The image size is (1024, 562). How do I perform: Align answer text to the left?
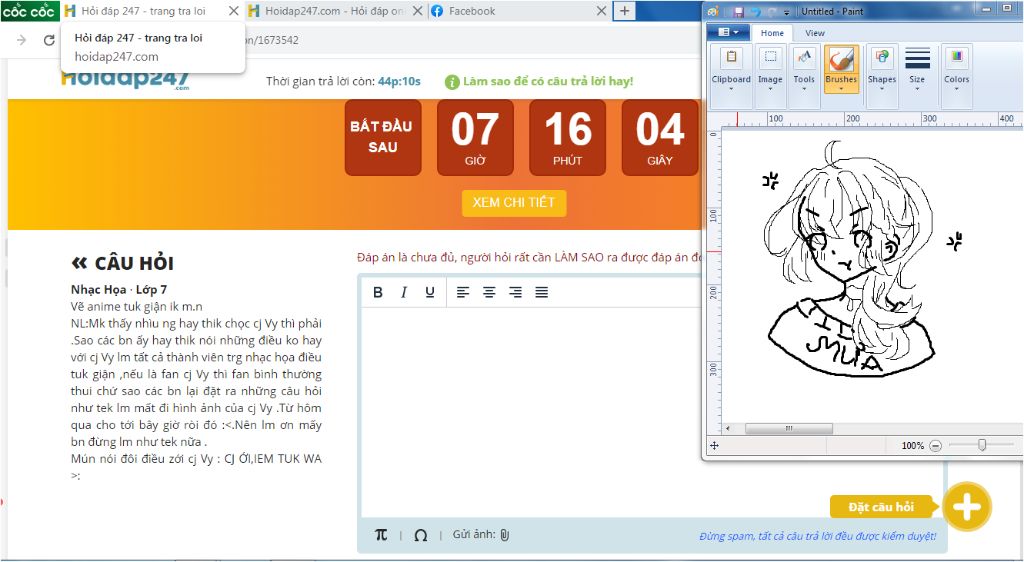pyautogui.click(x=463, y=292)
